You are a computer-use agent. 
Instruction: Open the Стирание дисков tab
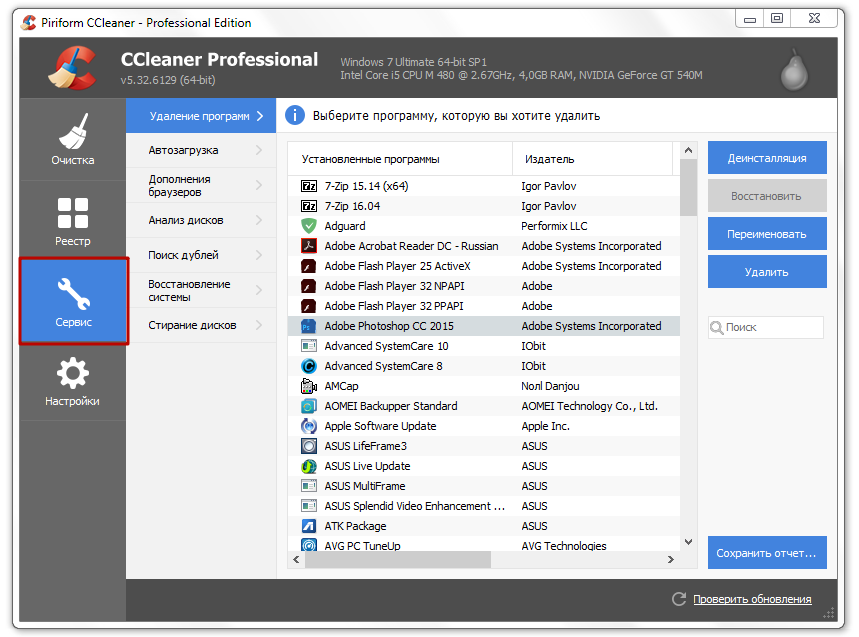(x=201, y=325)
